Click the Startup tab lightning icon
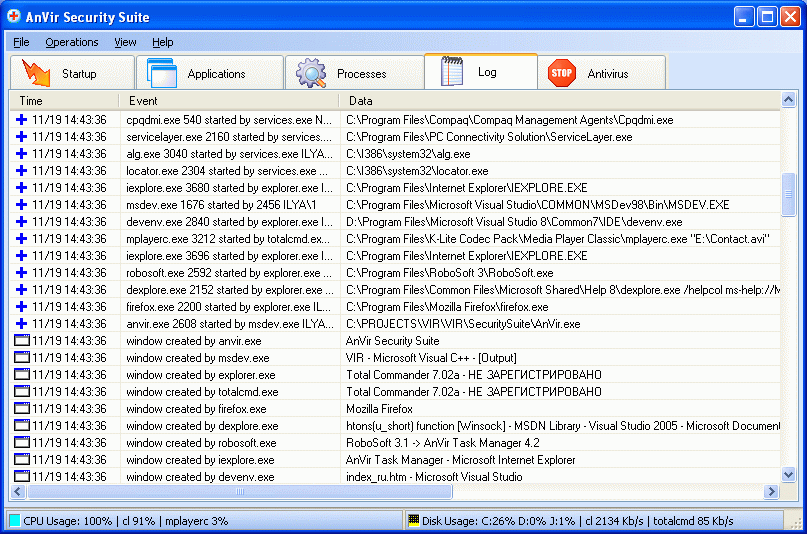The image size is (807, 534). 36,73
